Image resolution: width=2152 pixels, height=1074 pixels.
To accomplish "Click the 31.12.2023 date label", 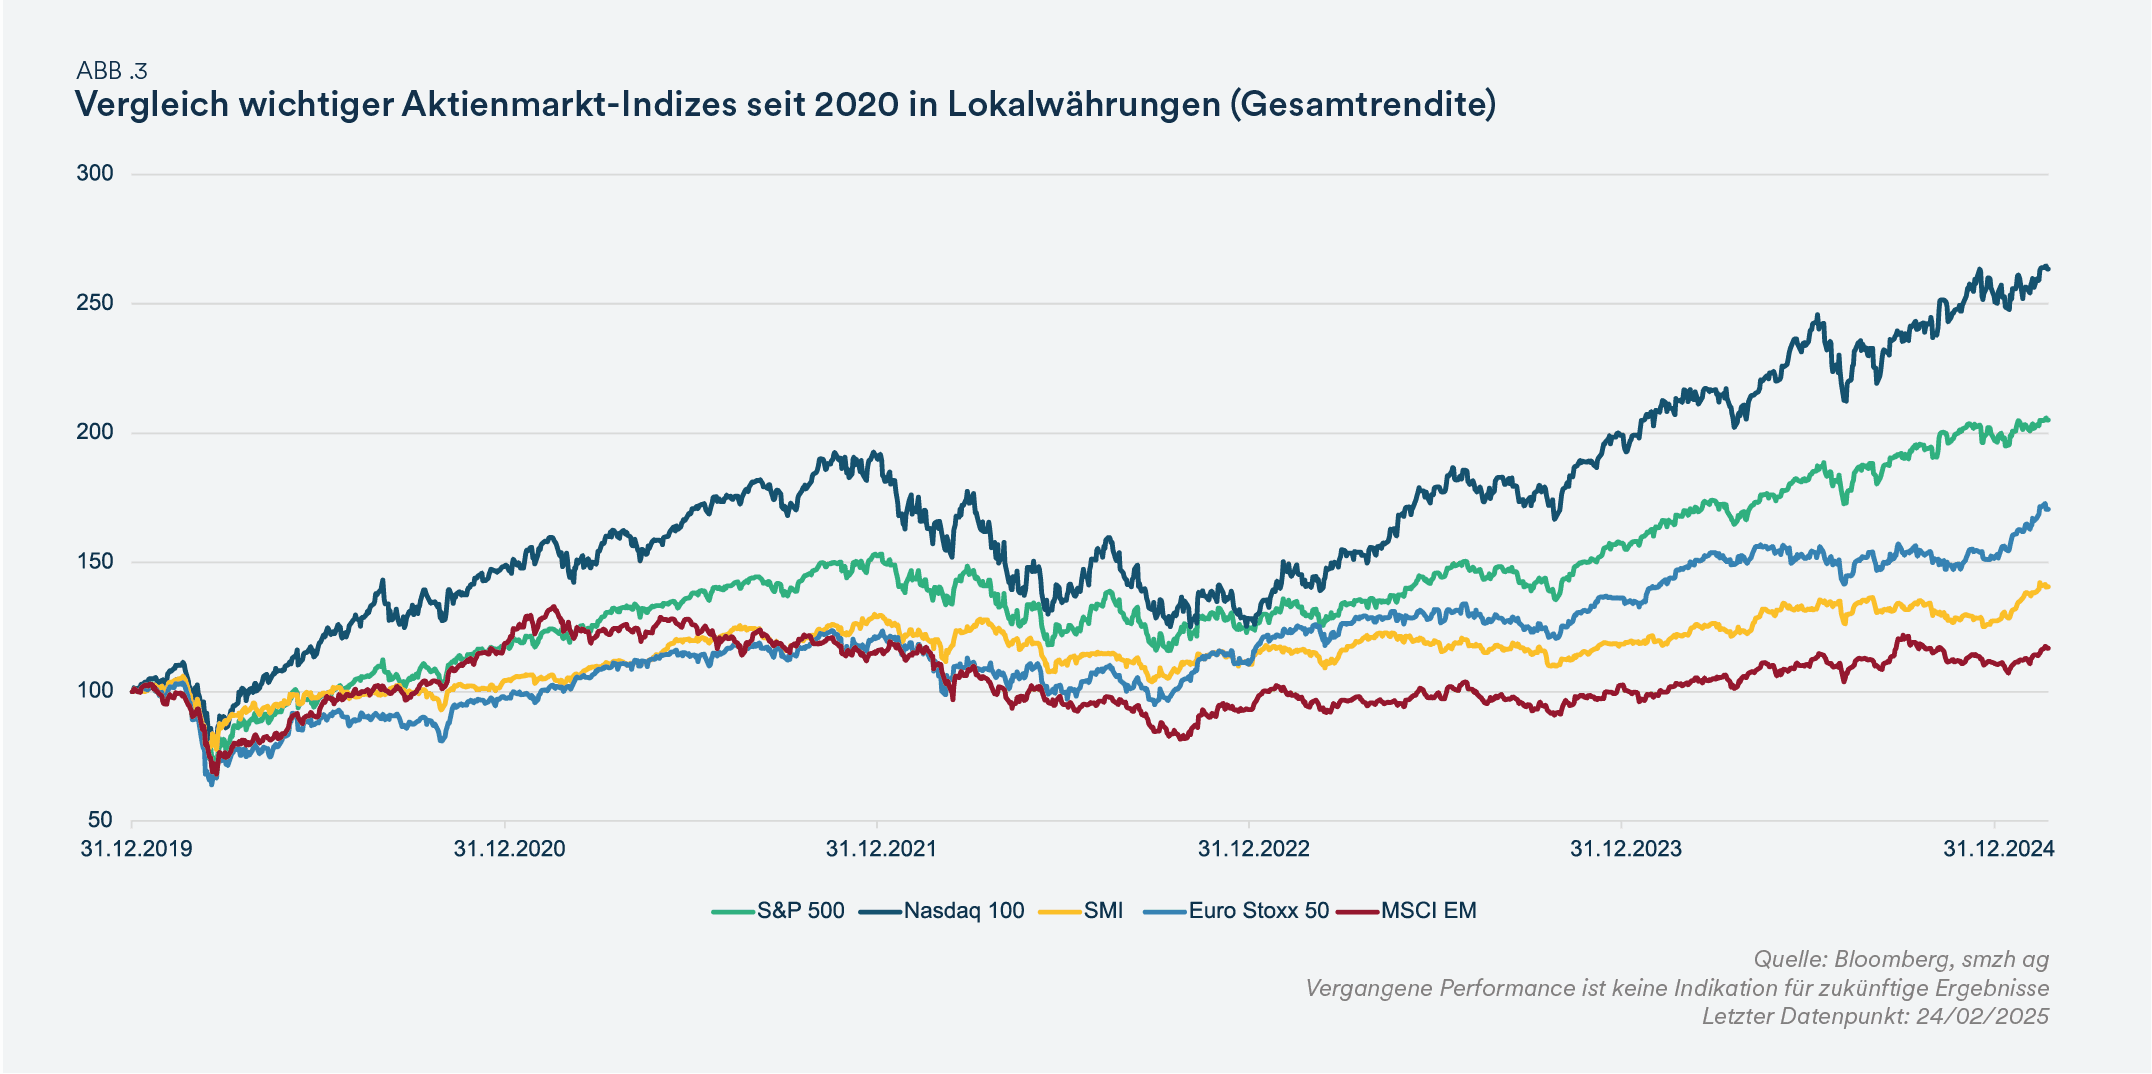I will (x=1626, y=849).
